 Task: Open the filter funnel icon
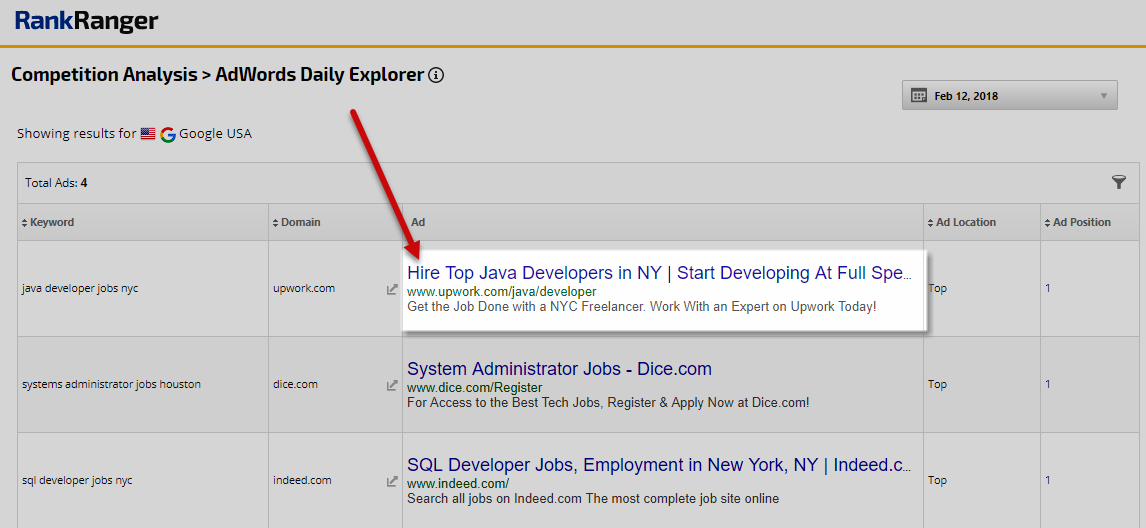click(1118, 182)
